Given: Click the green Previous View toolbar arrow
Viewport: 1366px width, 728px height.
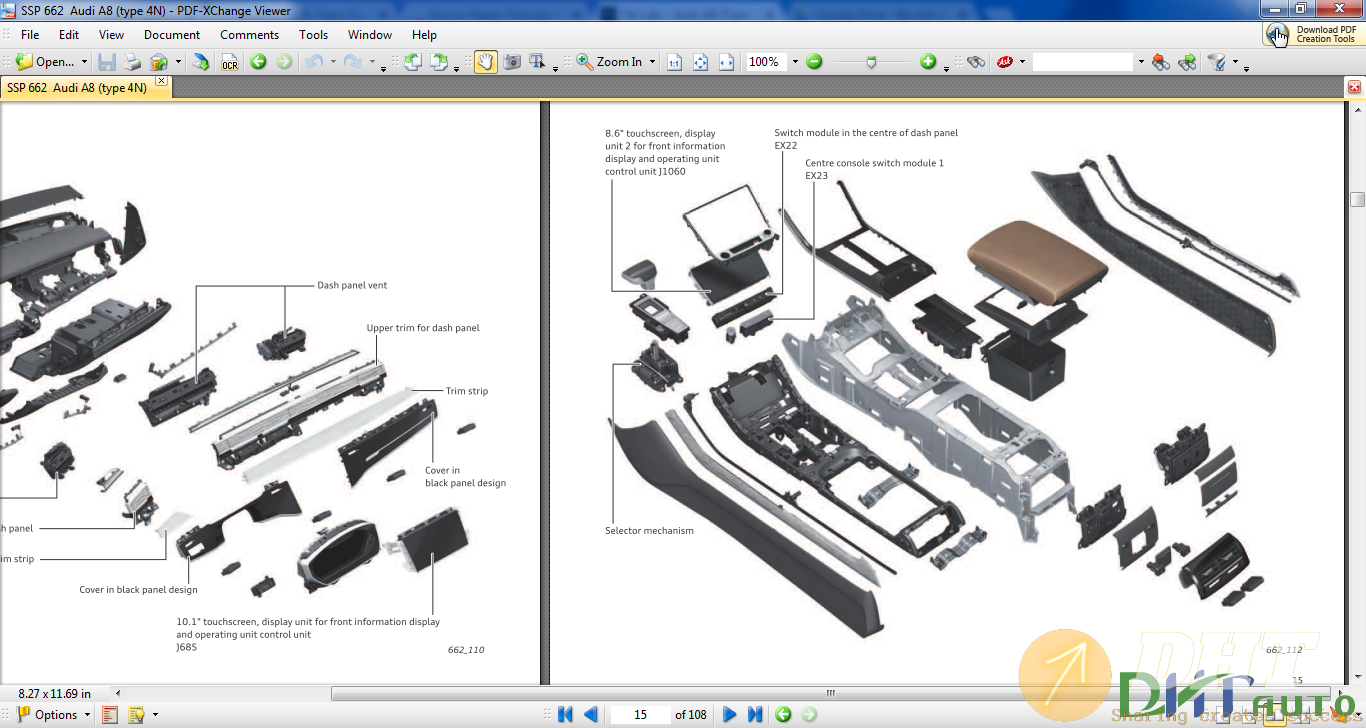Looking at the screenshot, I should [x=258, y=62].
